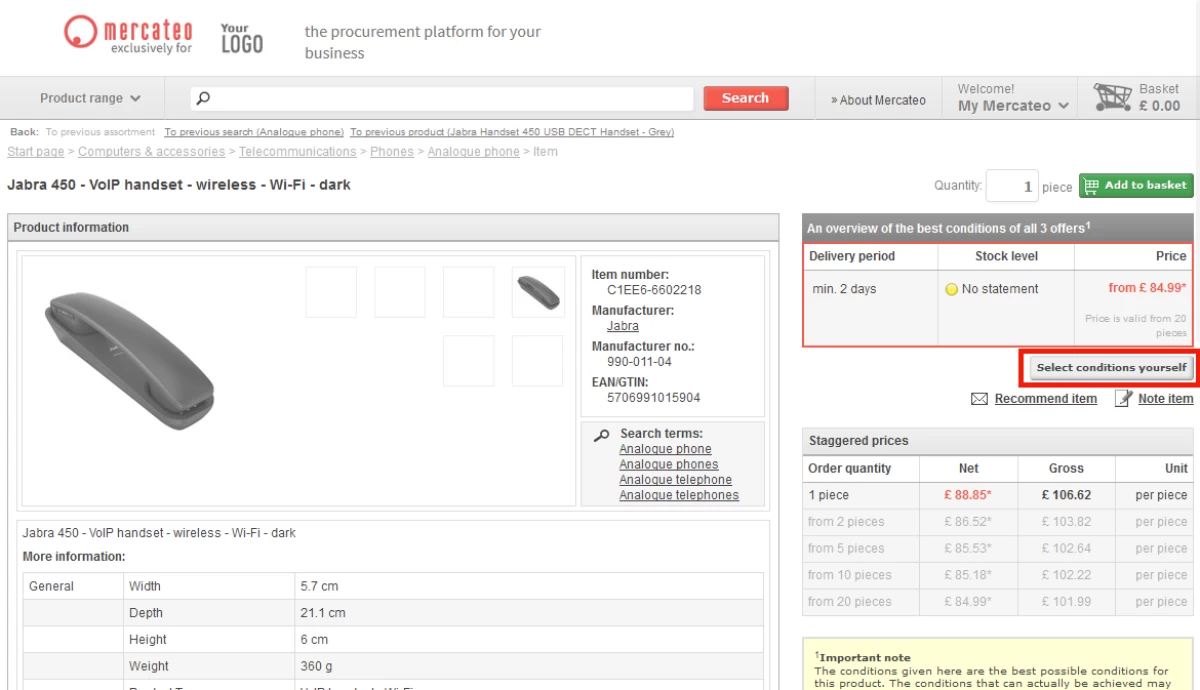This screenshot has width=1200, height=690.
Task: Click into the quantity input field
Action: [x=1011, y=186]
